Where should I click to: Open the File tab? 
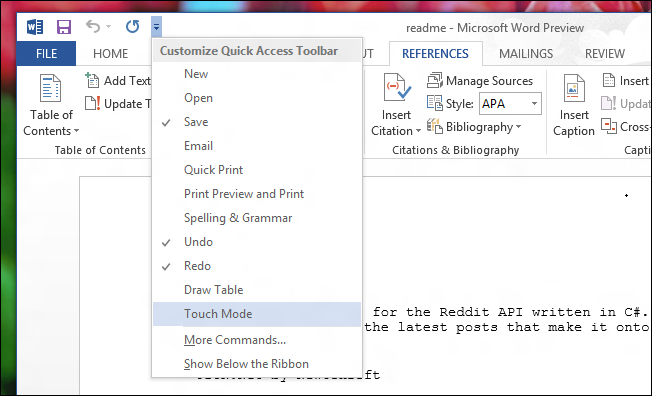(46, 54)
